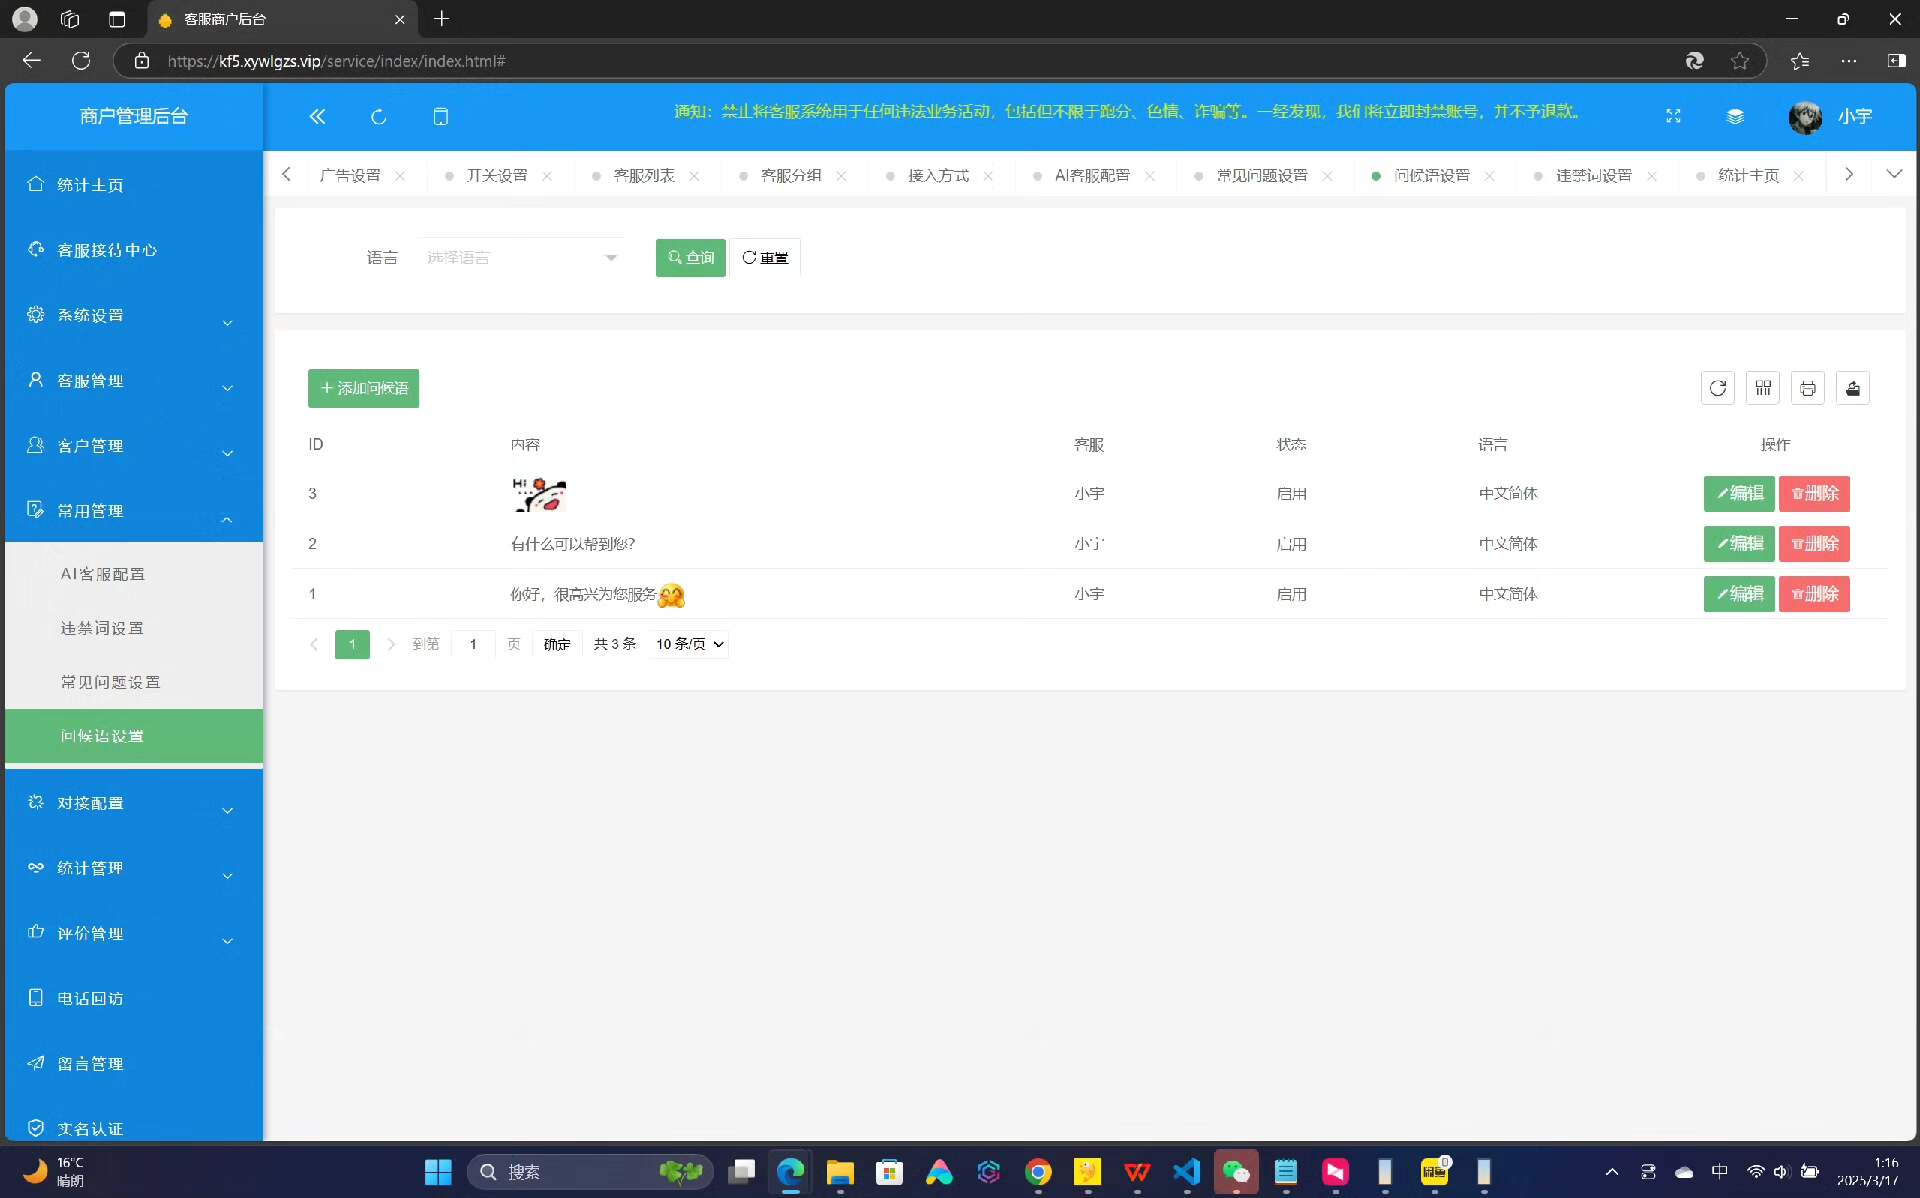
Task: Toggle fullscreen mode icon in header
Action: click(x=1673, y=116)
